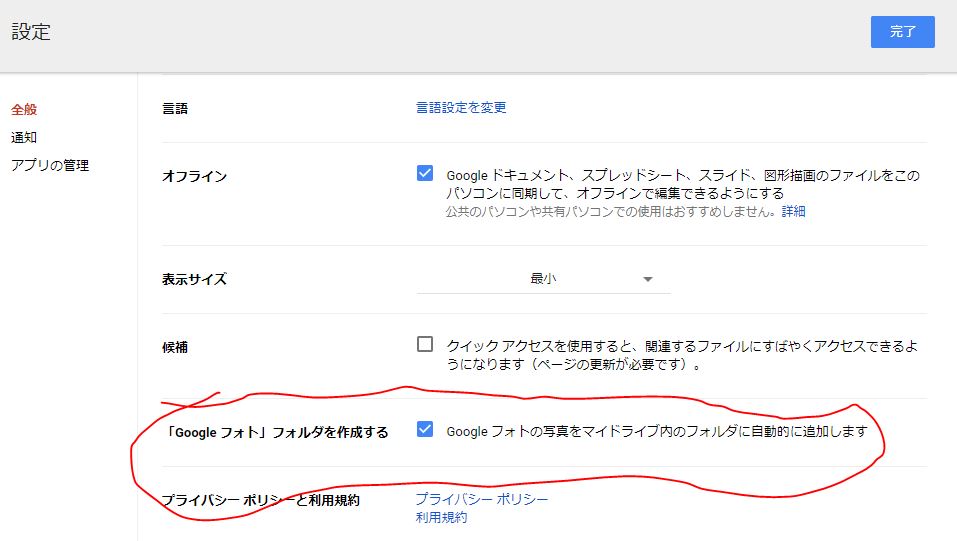
Task: Click the プライバシー ポリシーと利用規約 label
Action: click(261, 500)
